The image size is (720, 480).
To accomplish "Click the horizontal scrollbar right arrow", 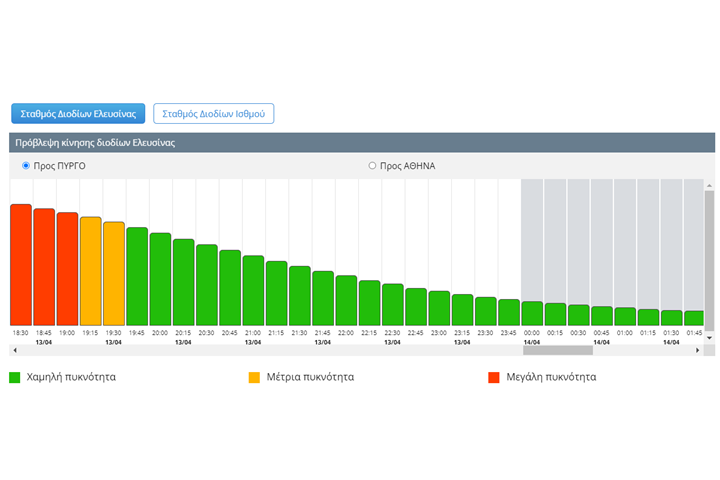I will [x=698, y=350].
